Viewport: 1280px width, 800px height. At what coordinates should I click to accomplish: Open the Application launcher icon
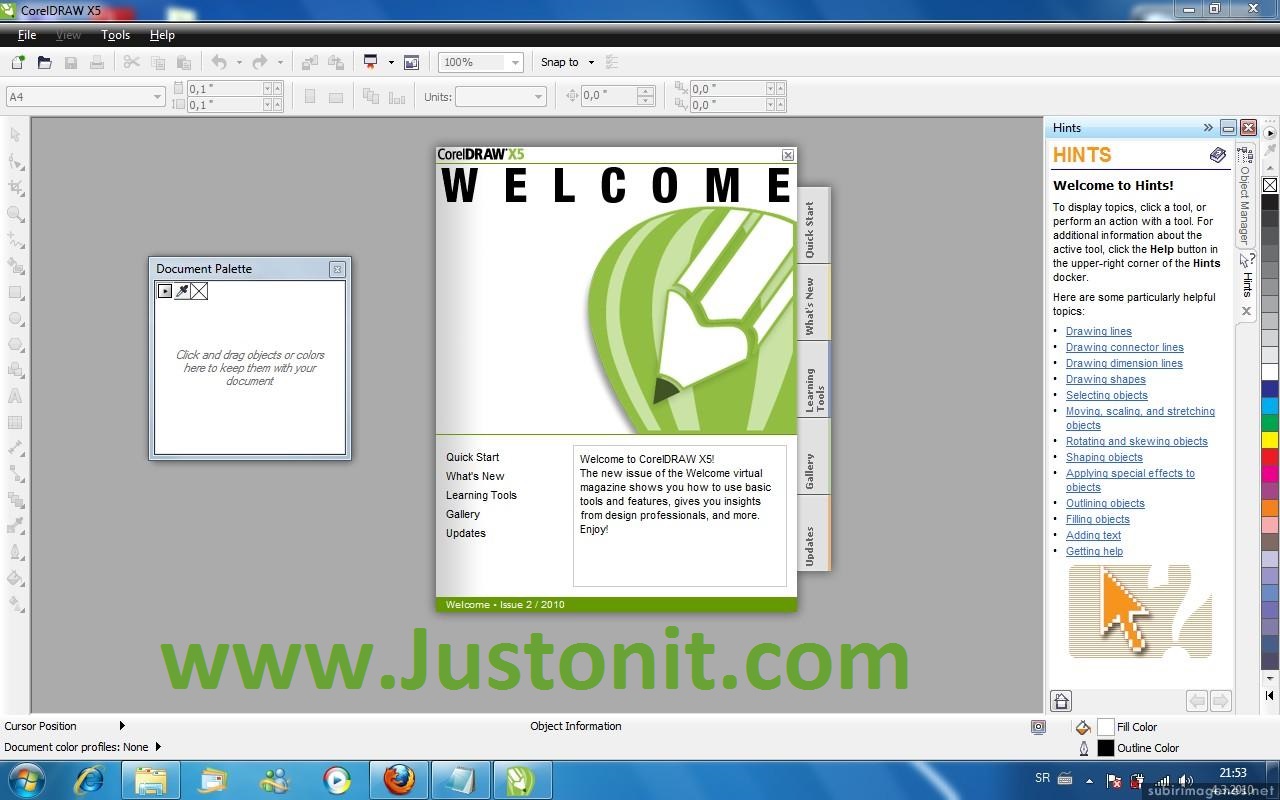point(371,62)
